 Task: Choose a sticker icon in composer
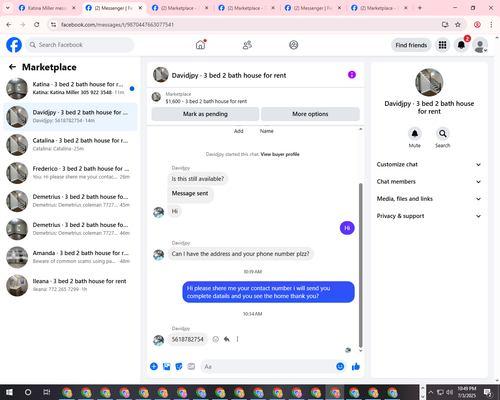tap(179, 367)
